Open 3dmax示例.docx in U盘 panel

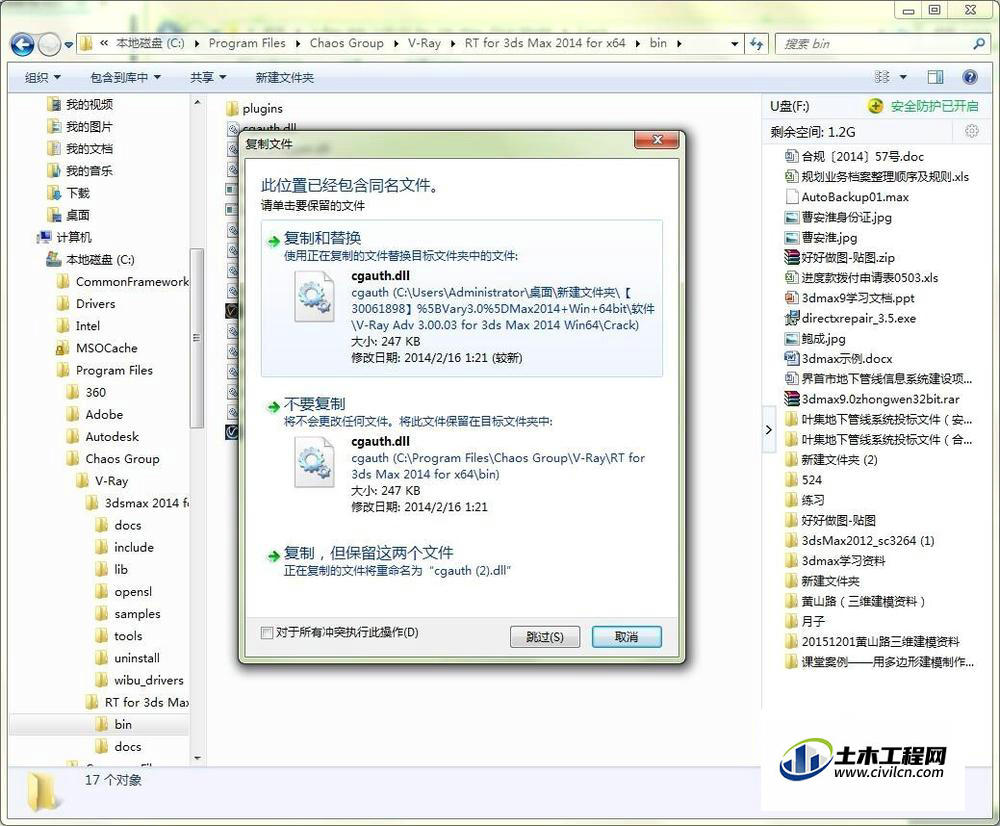[847, 359]
